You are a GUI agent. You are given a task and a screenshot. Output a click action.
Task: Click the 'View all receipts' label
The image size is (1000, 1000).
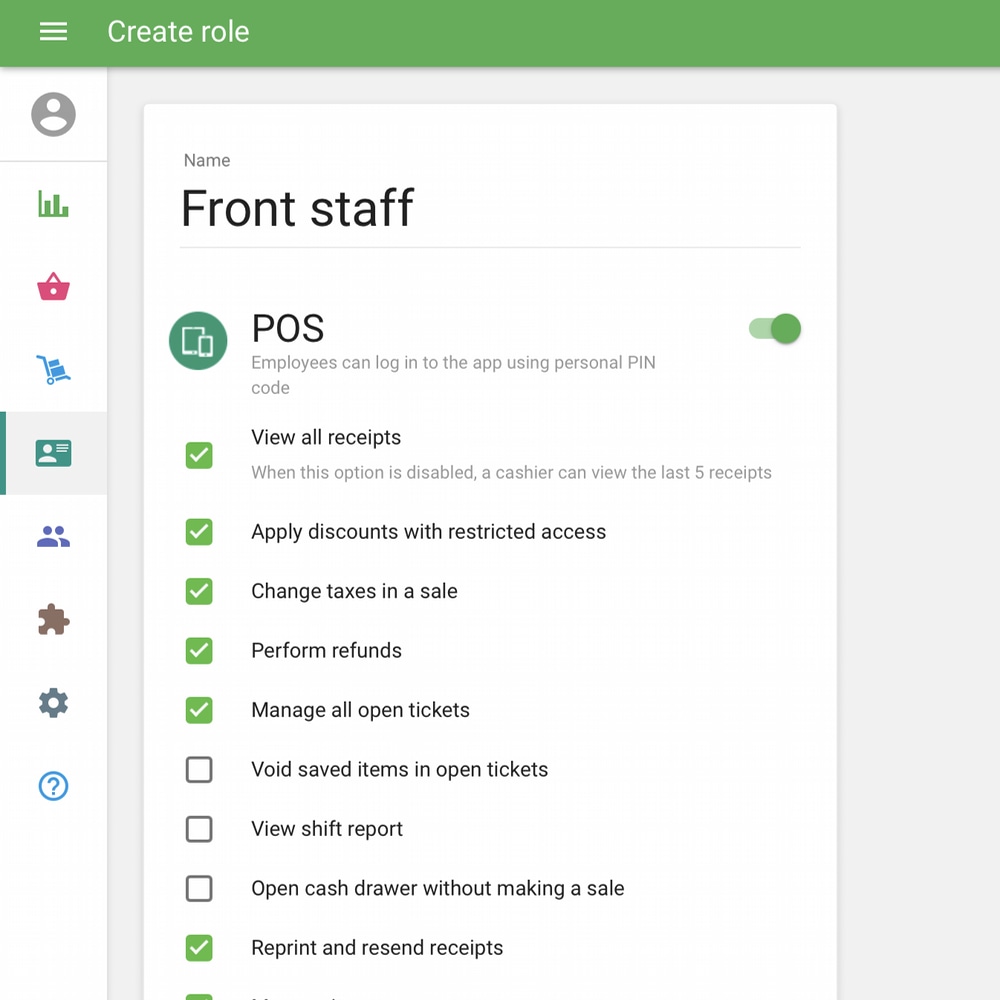pyautogui.click(x=326, y=438)
